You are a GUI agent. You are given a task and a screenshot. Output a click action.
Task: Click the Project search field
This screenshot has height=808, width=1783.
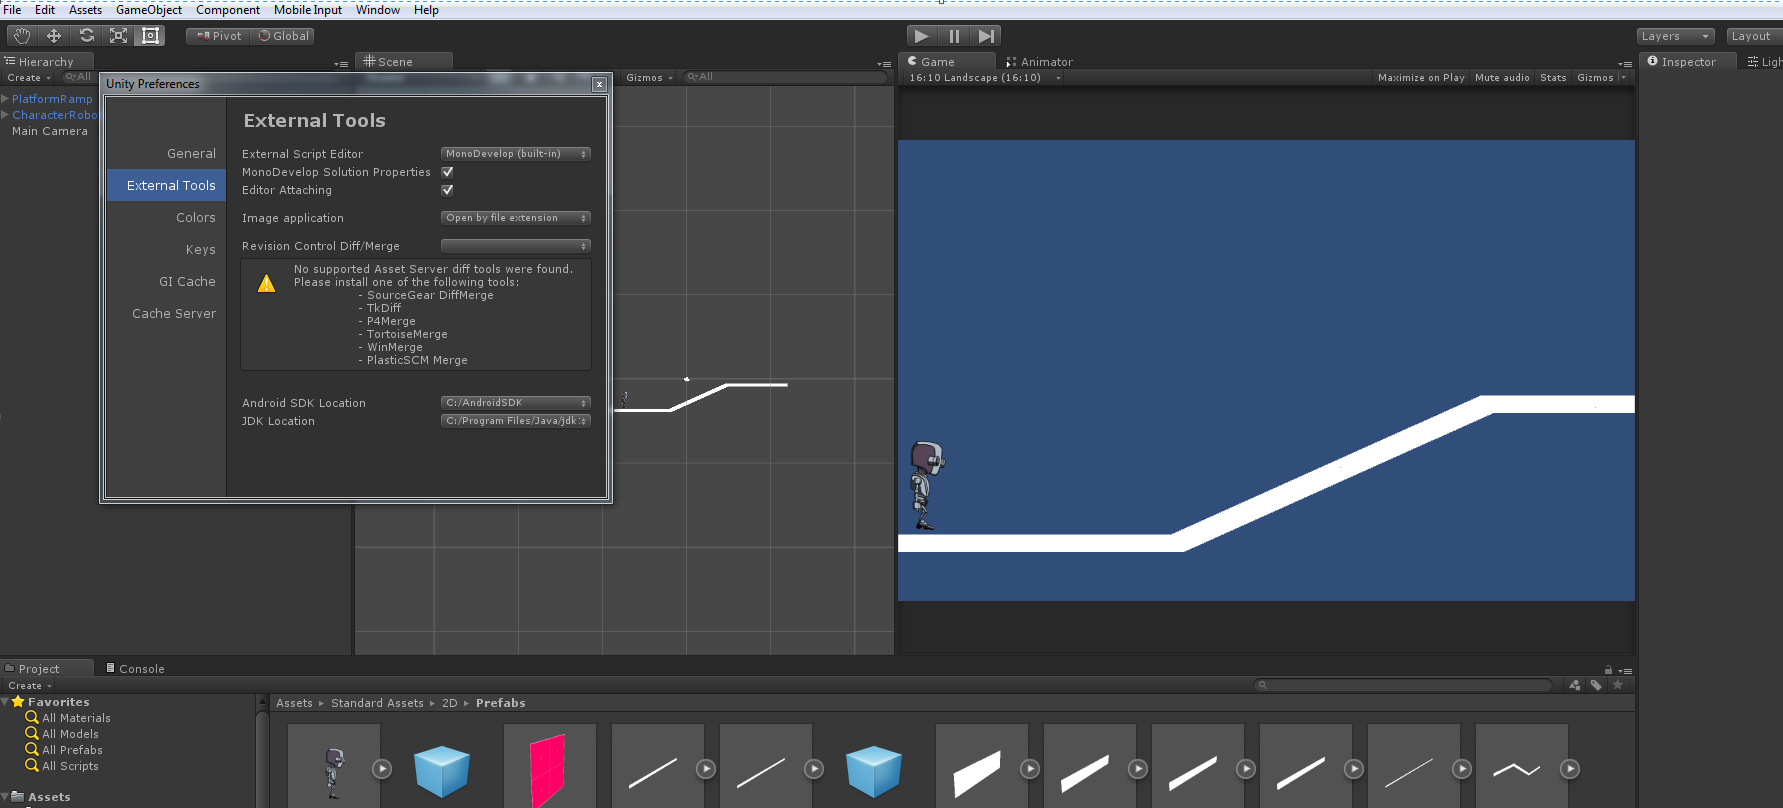pyautogui.click(x=1403, y=685)
